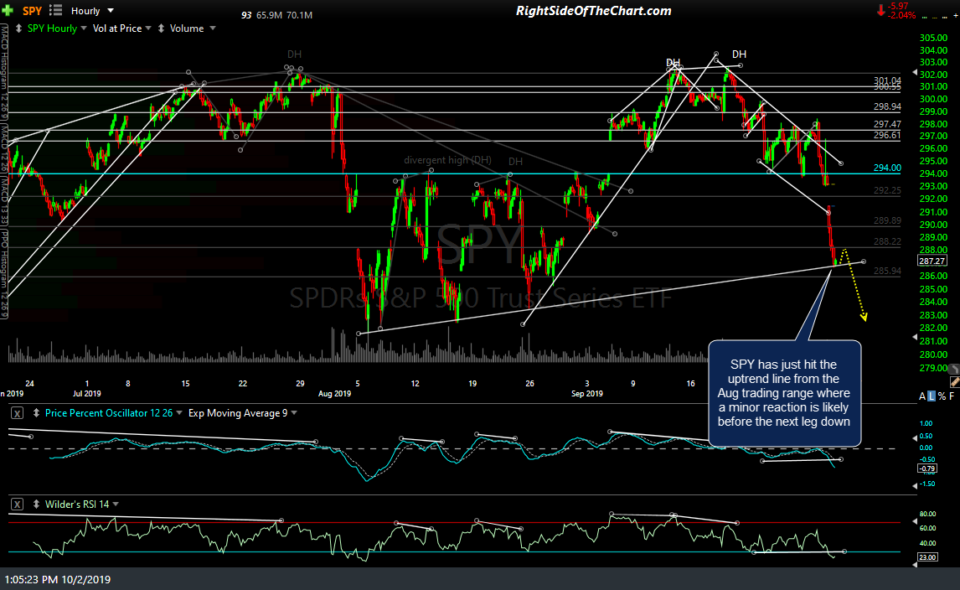Image resolution: width=960 pixels, height=590 pixels.
Task: Click the X icon on the Wilder's RSI panel
Action: [16, 504]
